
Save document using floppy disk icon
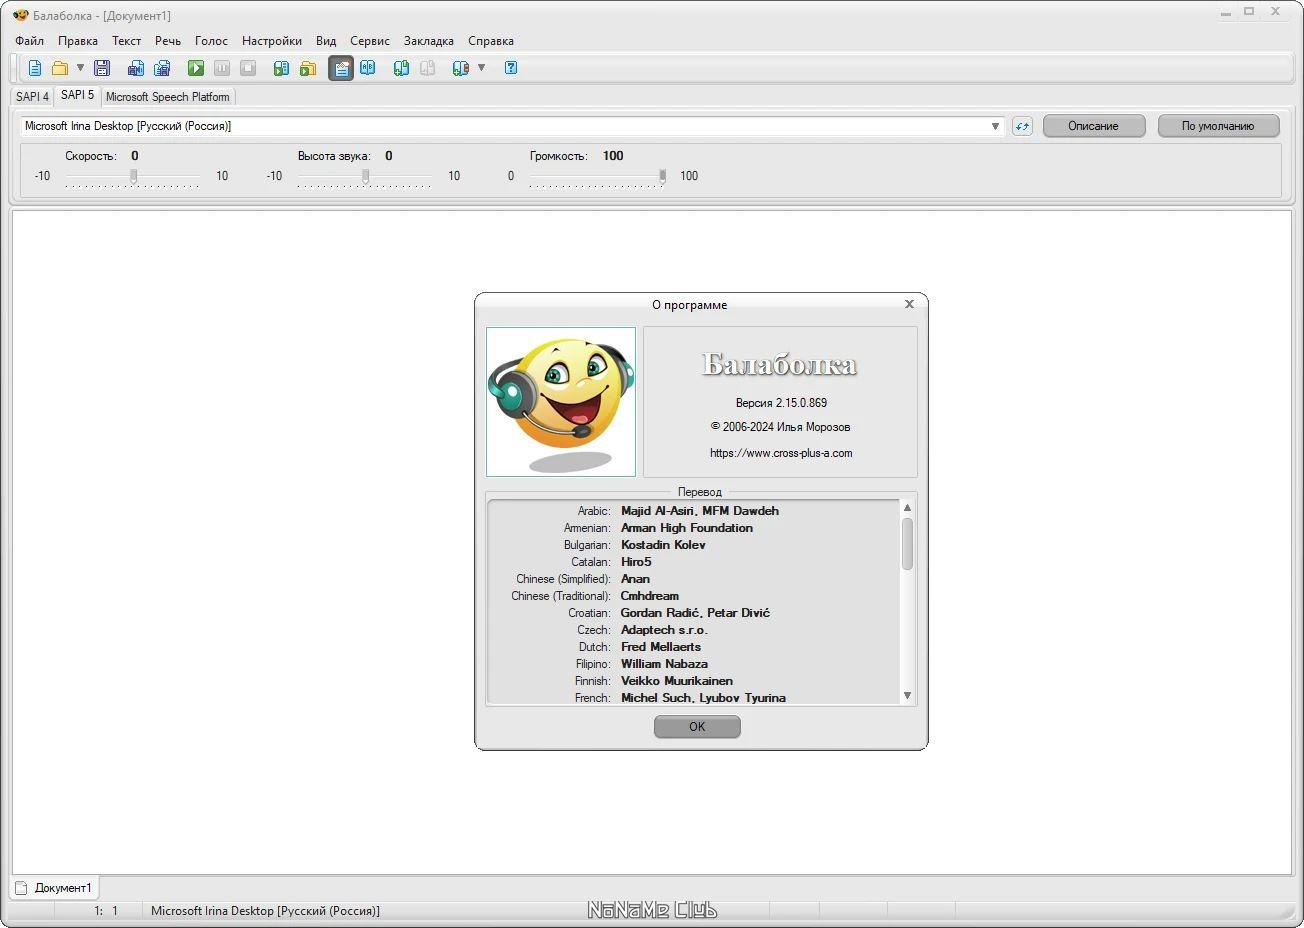pos(102,68)
